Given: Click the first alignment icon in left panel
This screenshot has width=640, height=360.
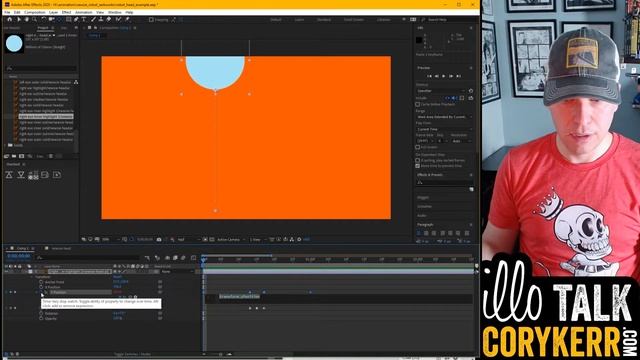Looking at the screenshot, I should pos(9,175).
